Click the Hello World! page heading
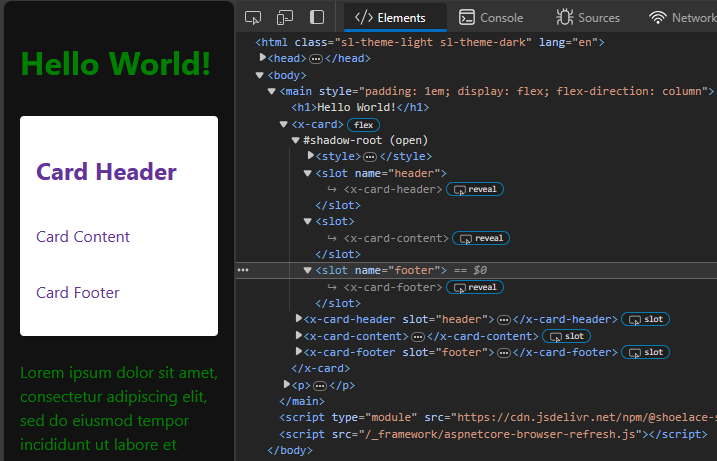Screen dimensions: 717x461 116,64
